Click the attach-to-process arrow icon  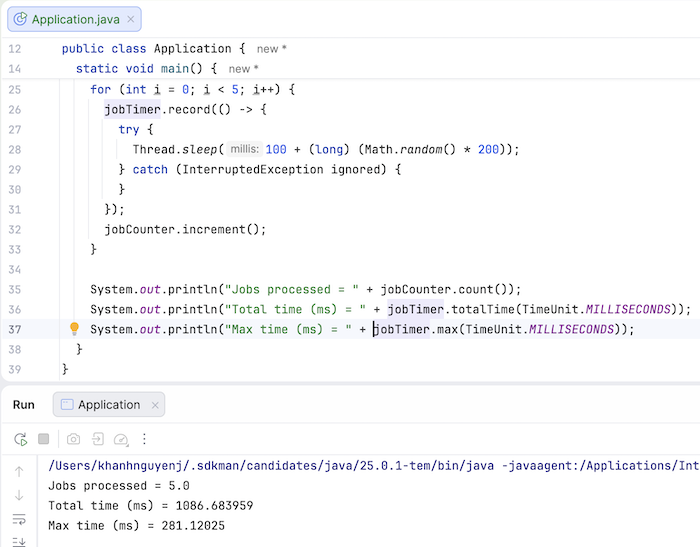point(98,439)
